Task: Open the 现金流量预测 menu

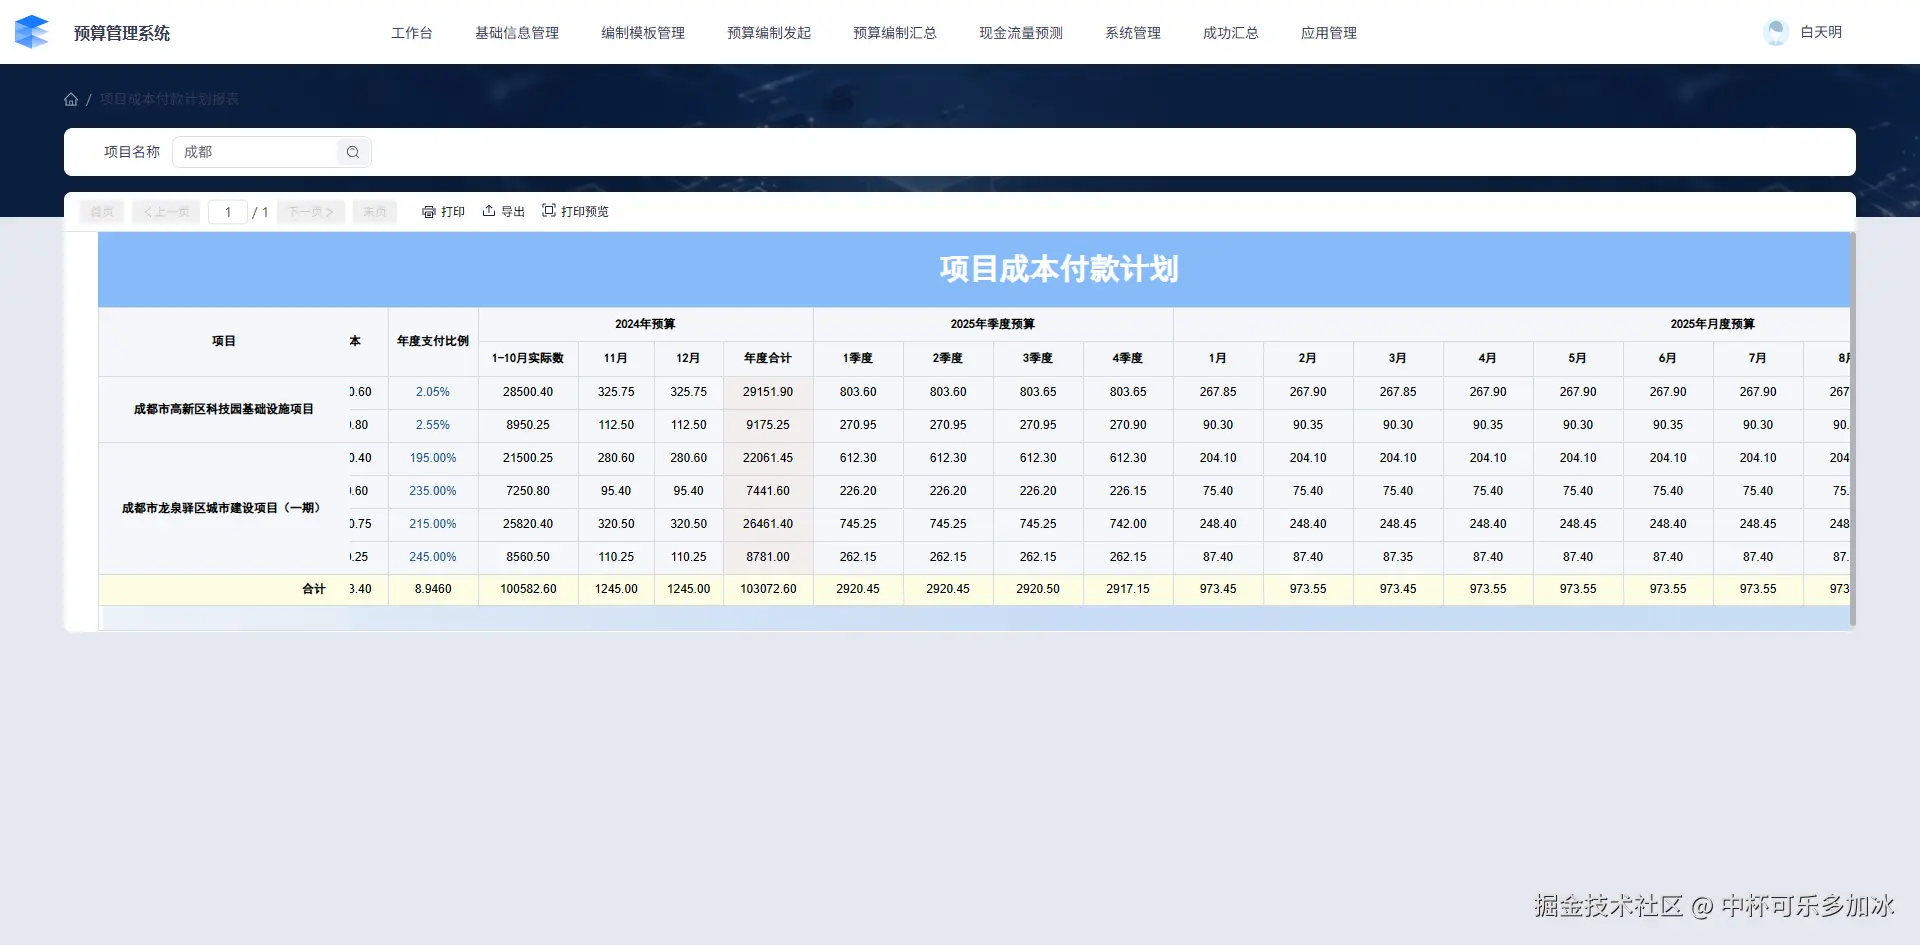Action: click(x=1021, y=33)
